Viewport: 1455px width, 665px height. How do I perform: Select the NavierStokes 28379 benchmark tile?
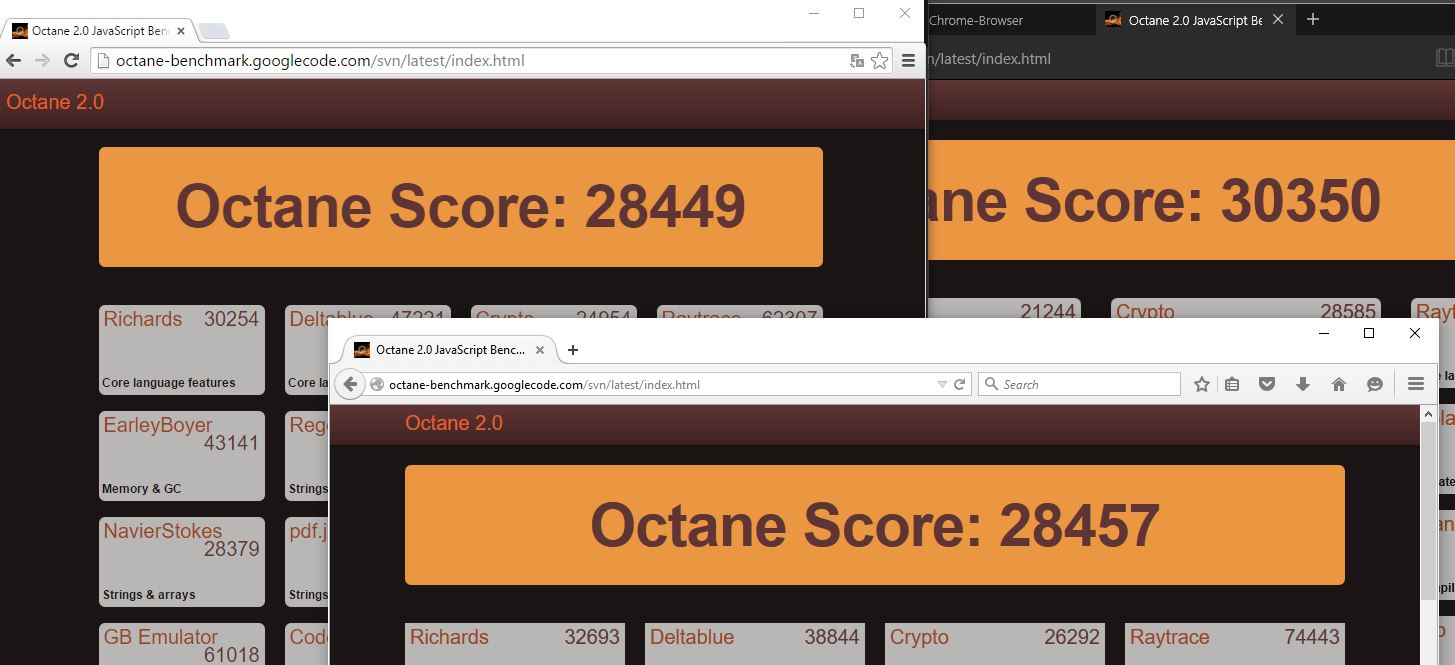[x=182, y=562]
